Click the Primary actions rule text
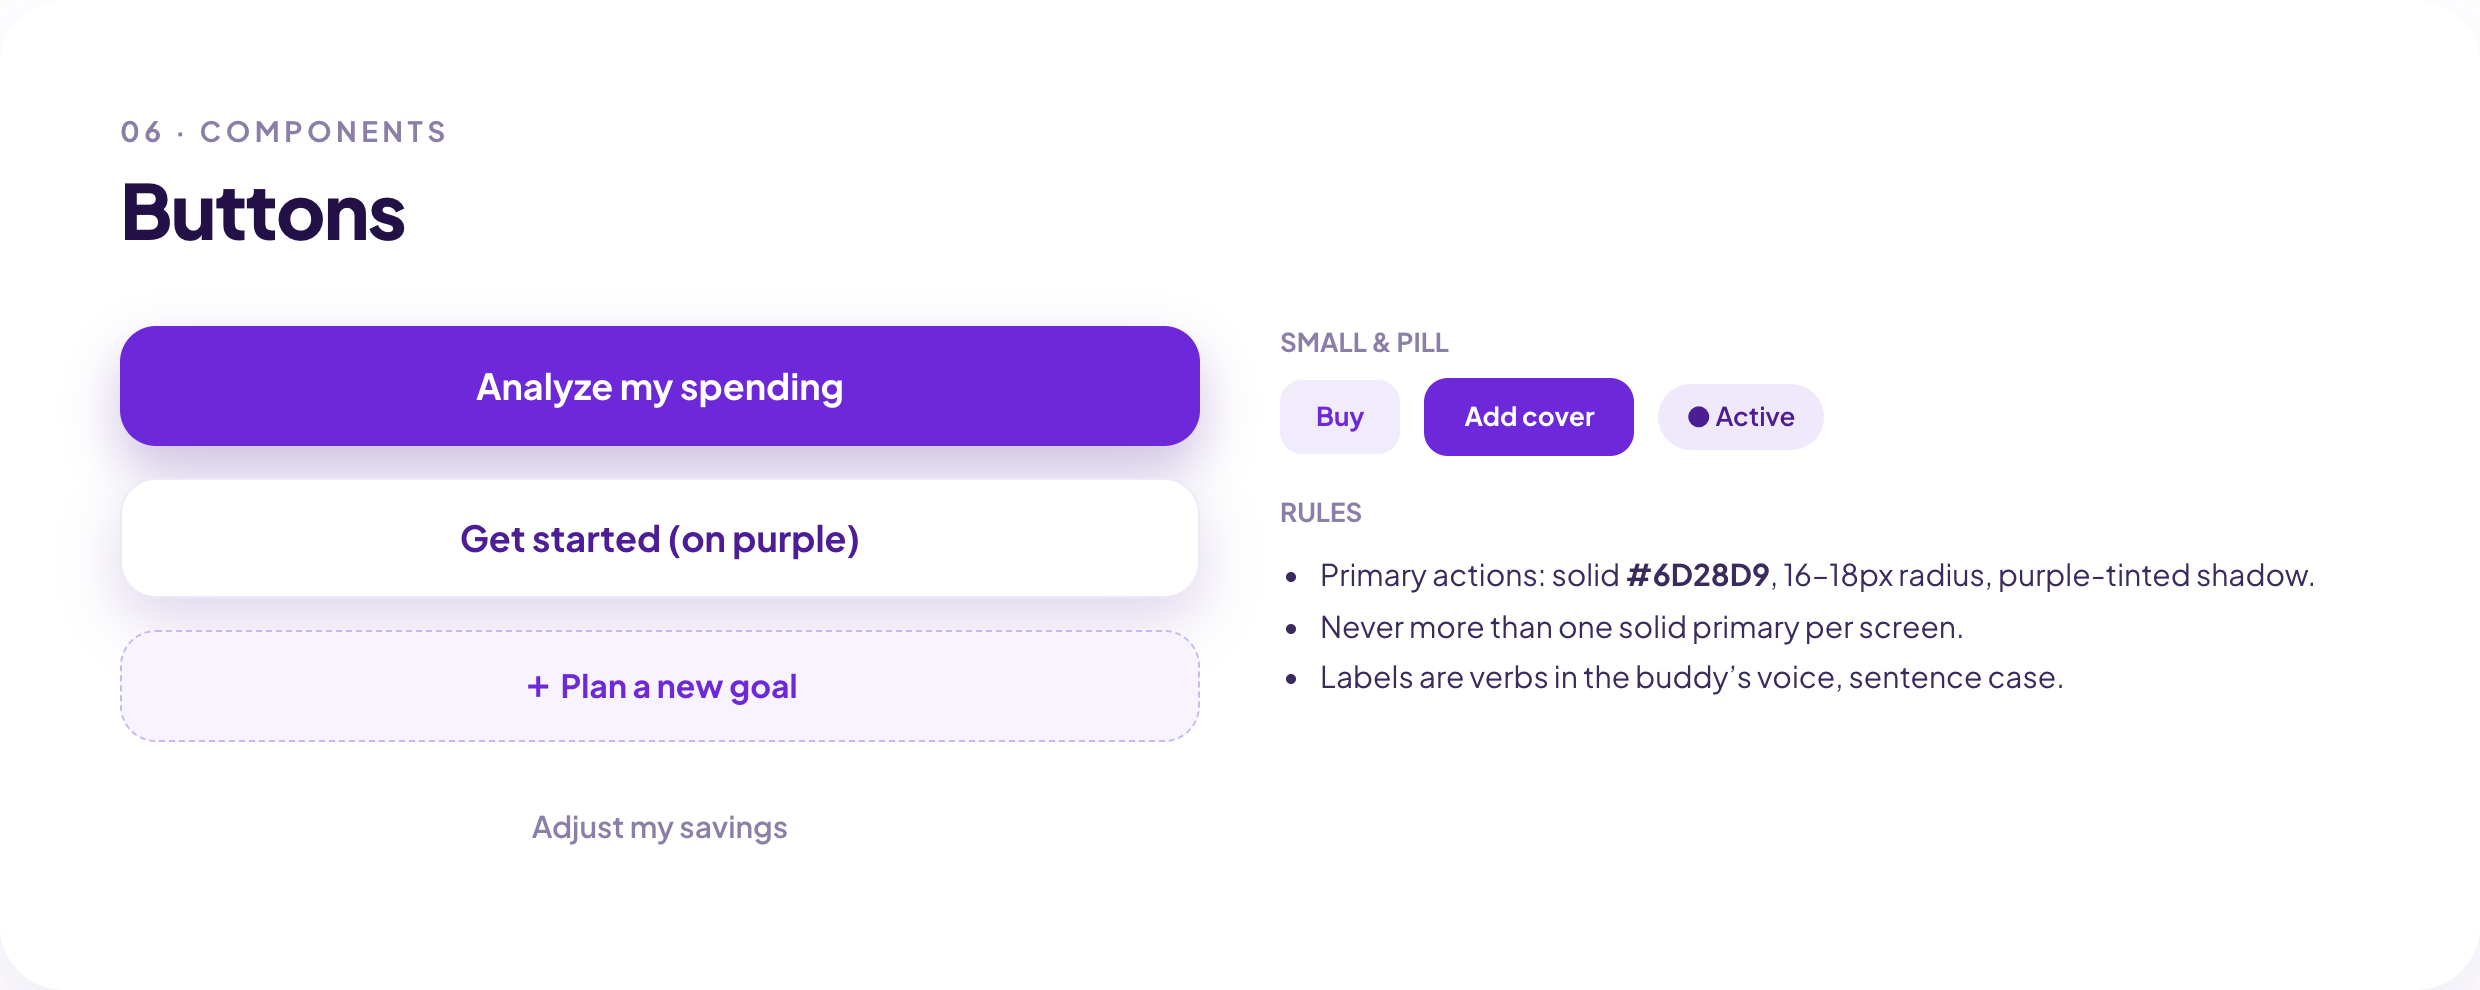 [1817, 575]
